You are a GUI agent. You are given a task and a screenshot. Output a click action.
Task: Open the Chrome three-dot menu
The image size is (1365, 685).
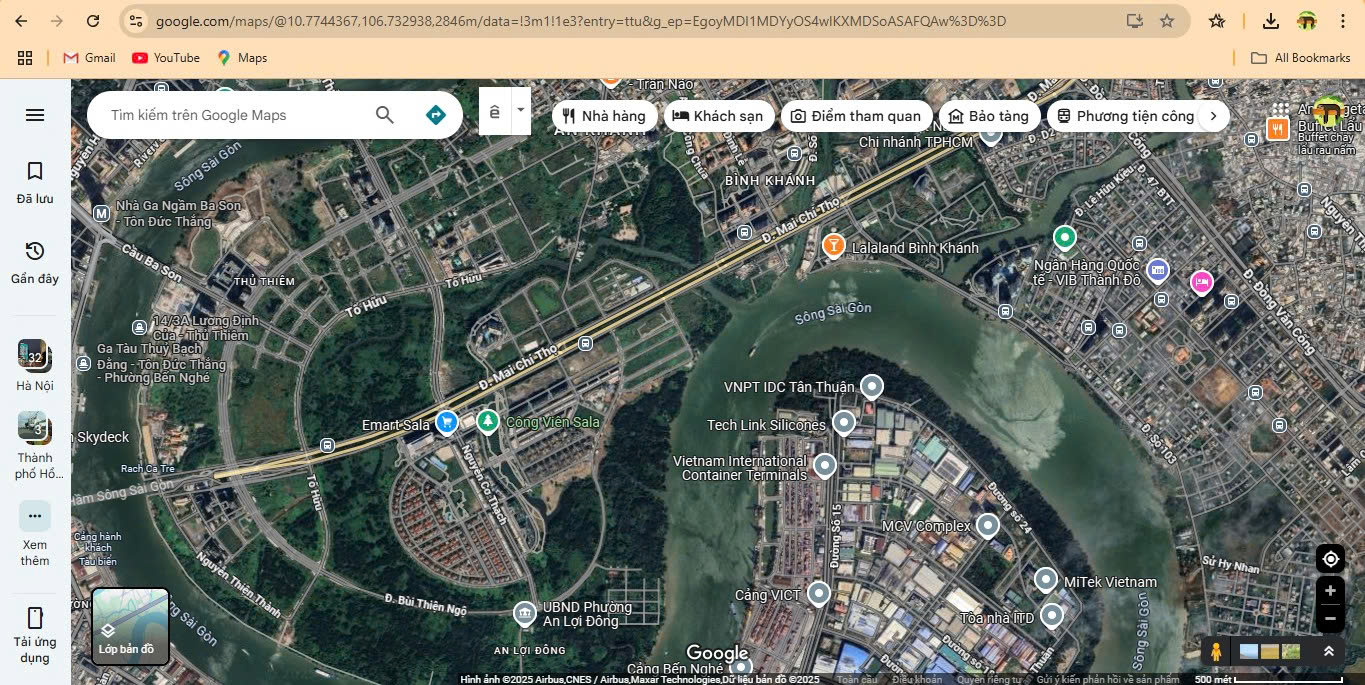(x=1343, y=21)
